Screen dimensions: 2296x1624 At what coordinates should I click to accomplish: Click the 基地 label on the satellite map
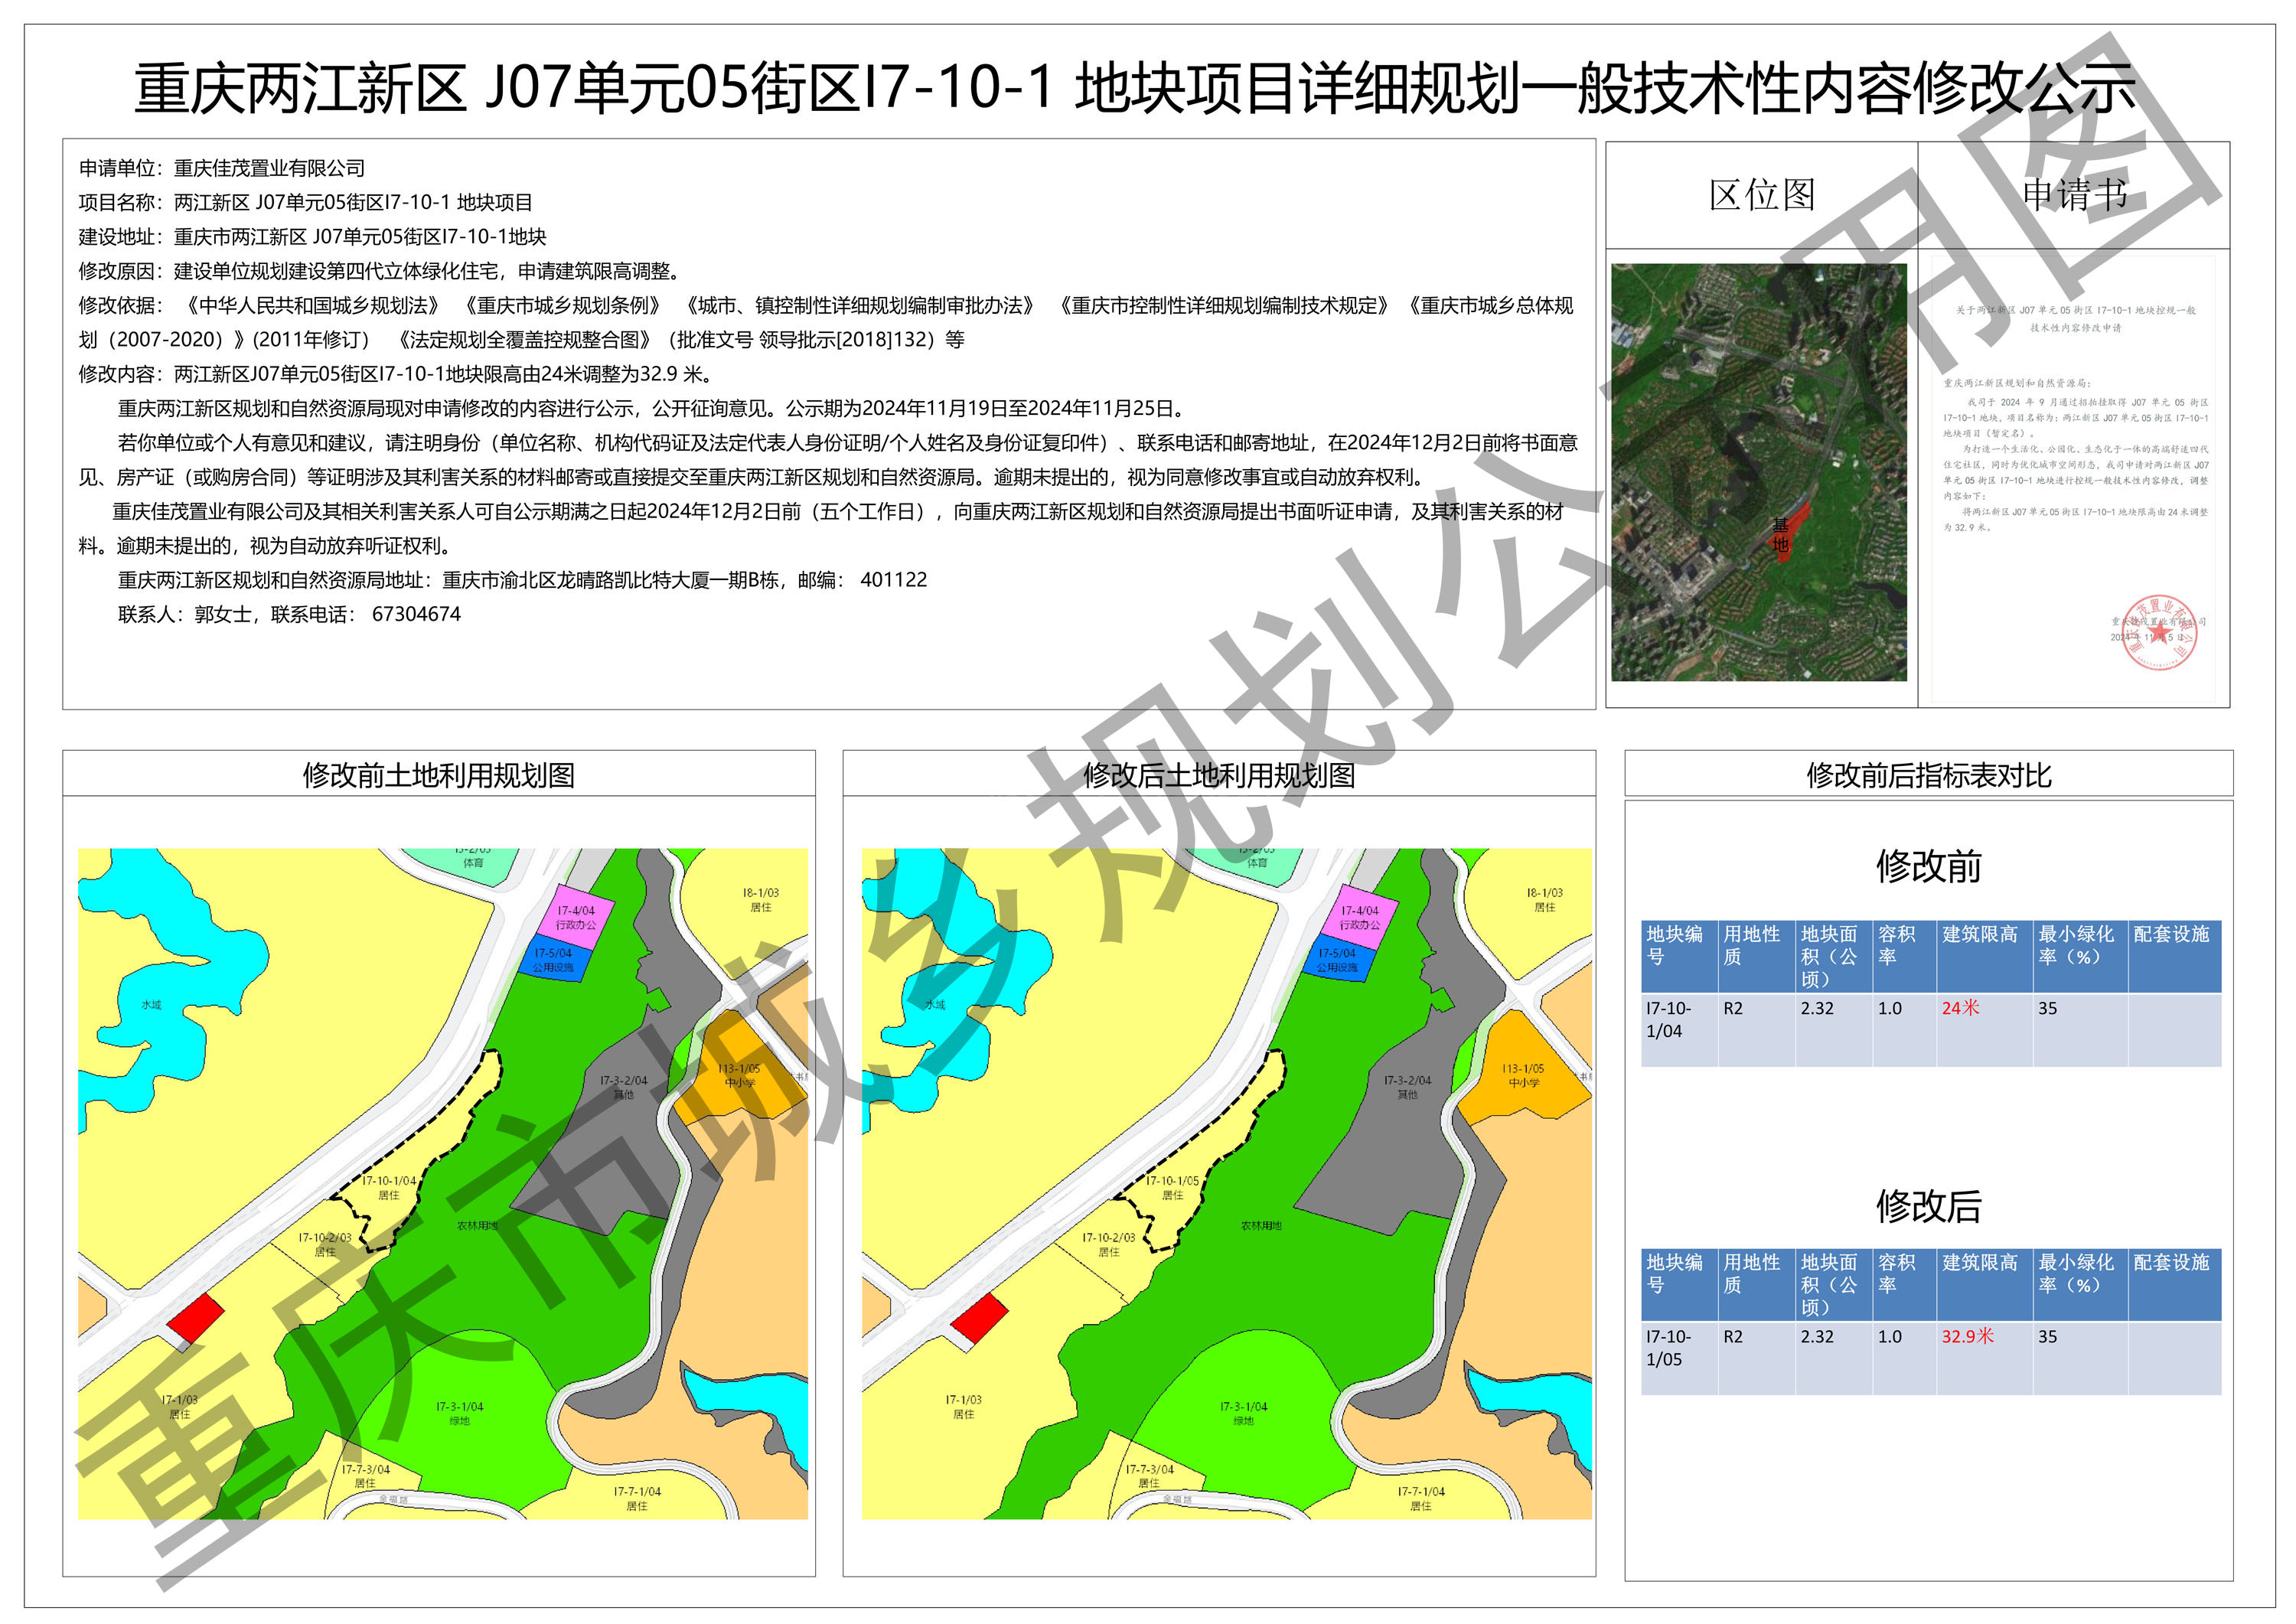tap(1780, 535)
